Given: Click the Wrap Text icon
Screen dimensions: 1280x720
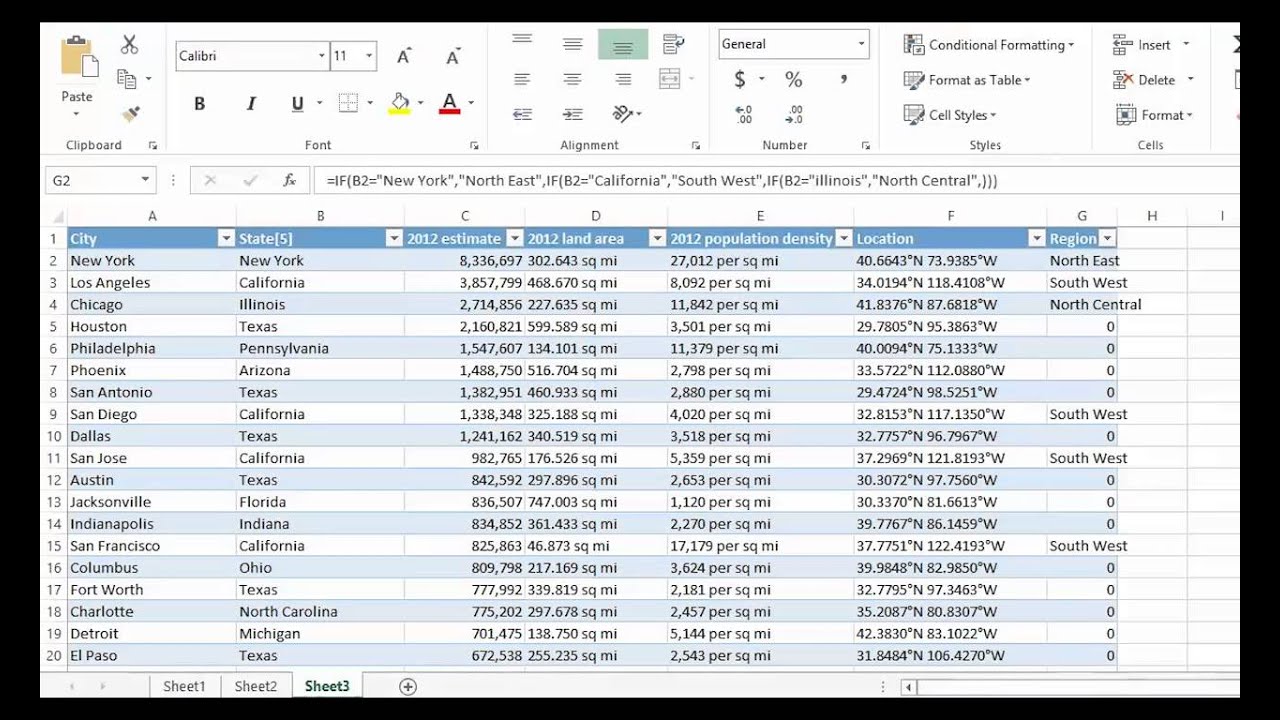Looking at the screenshot, I should (673, 44).
